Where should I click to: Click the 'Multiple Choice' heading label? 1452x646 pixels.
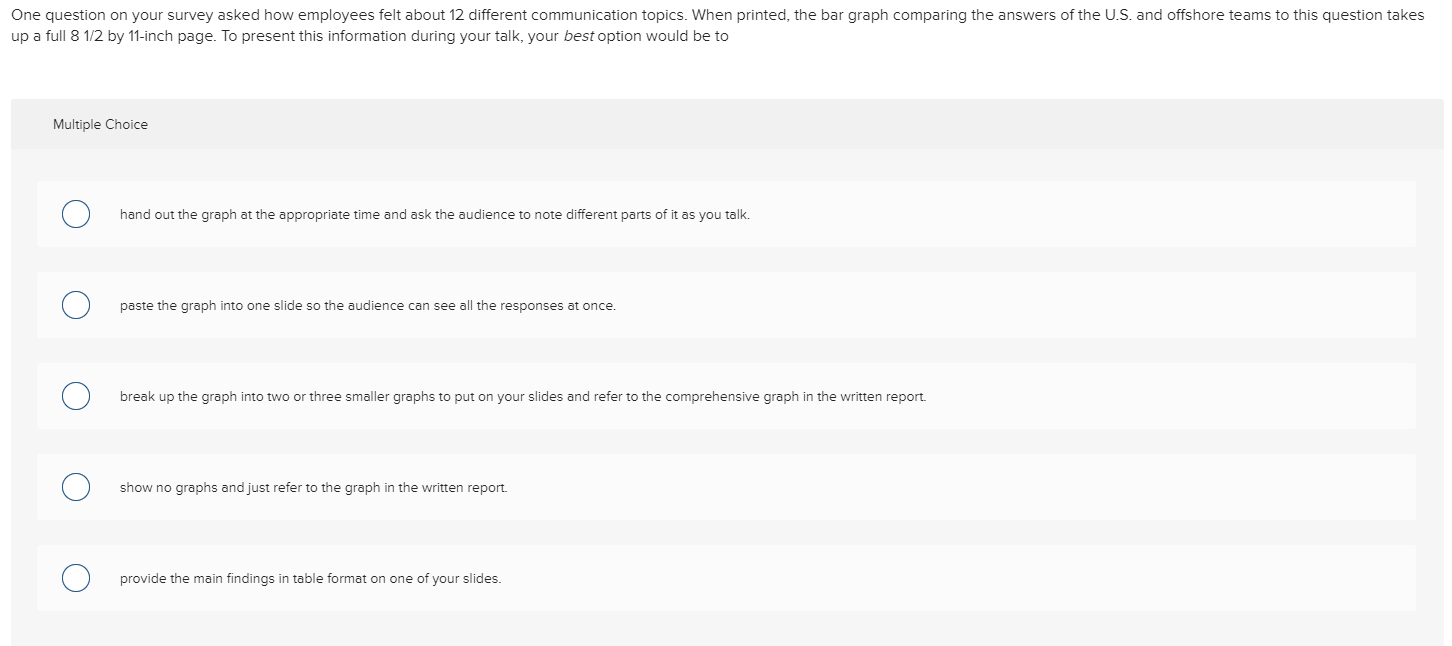pyautogui.click(x=100, y=125)
